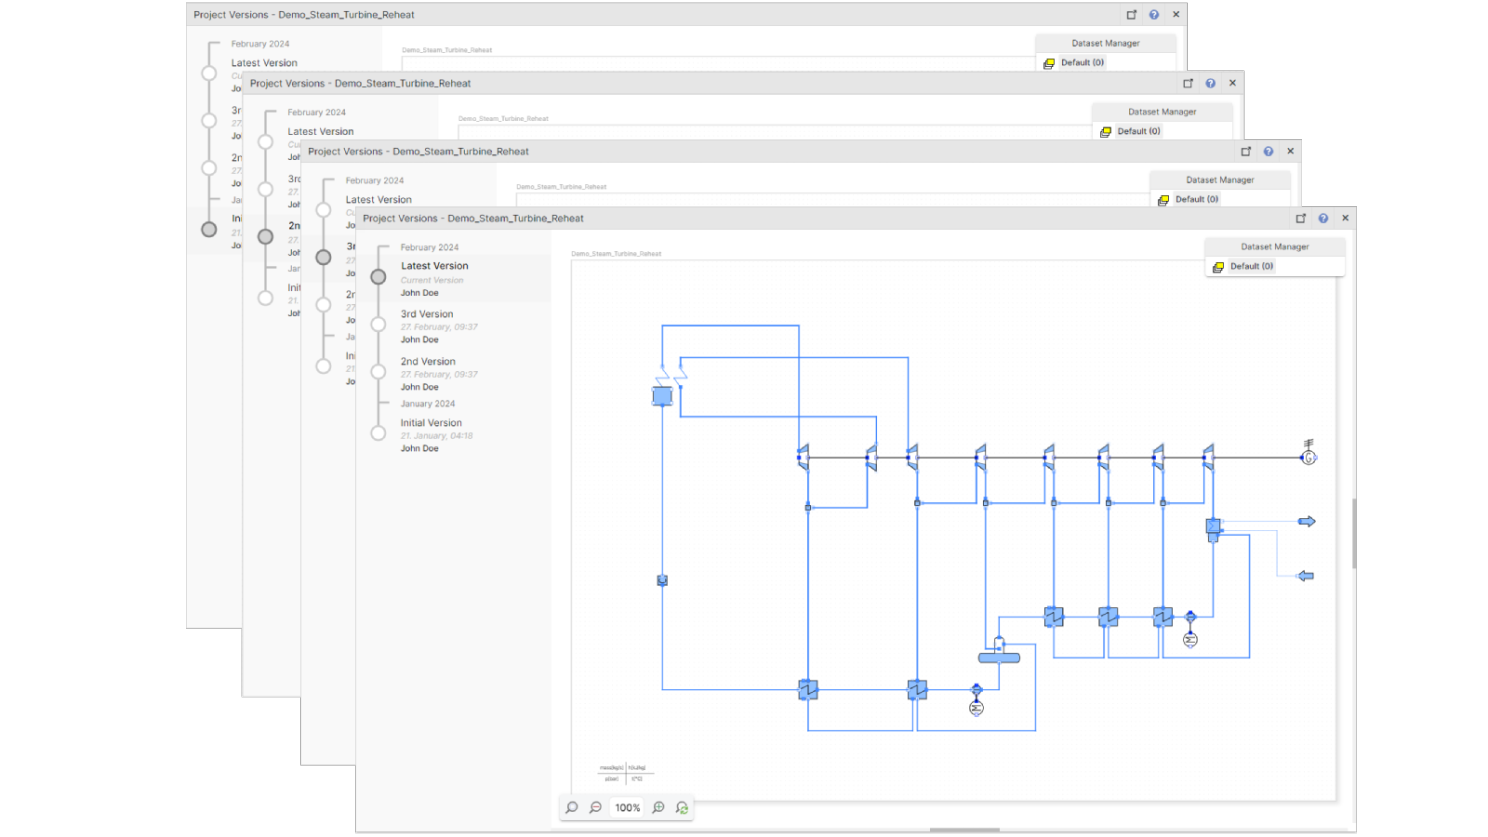Zoom in with the green plus magnifier
Screen dimensions: 1488x837
658,808
